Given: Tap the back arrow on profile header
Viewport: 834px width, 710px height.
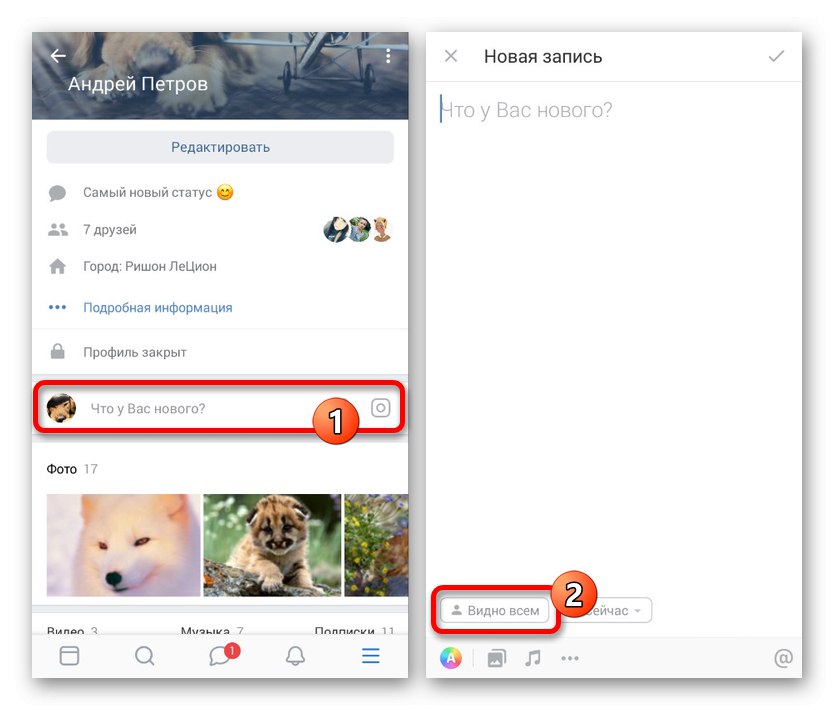Looking at the screenshot, I should [58, 55].
